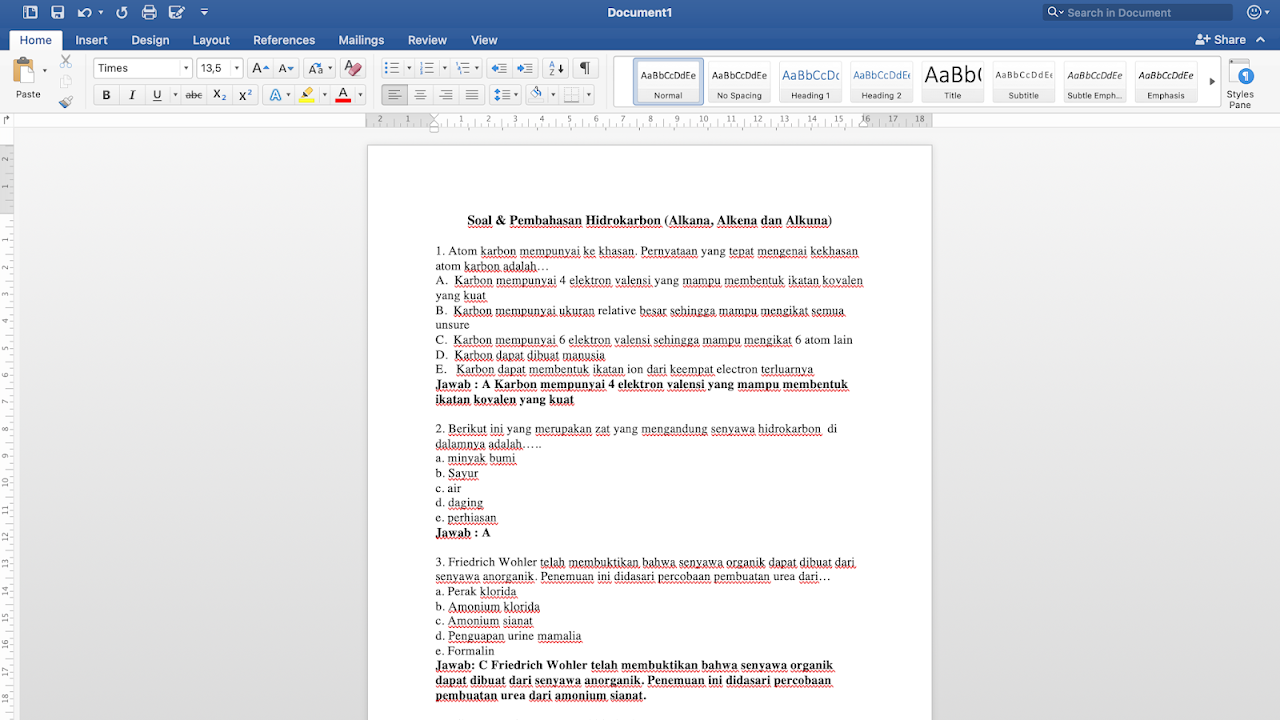
Task: Undo the last action
Action: [84, 12]
